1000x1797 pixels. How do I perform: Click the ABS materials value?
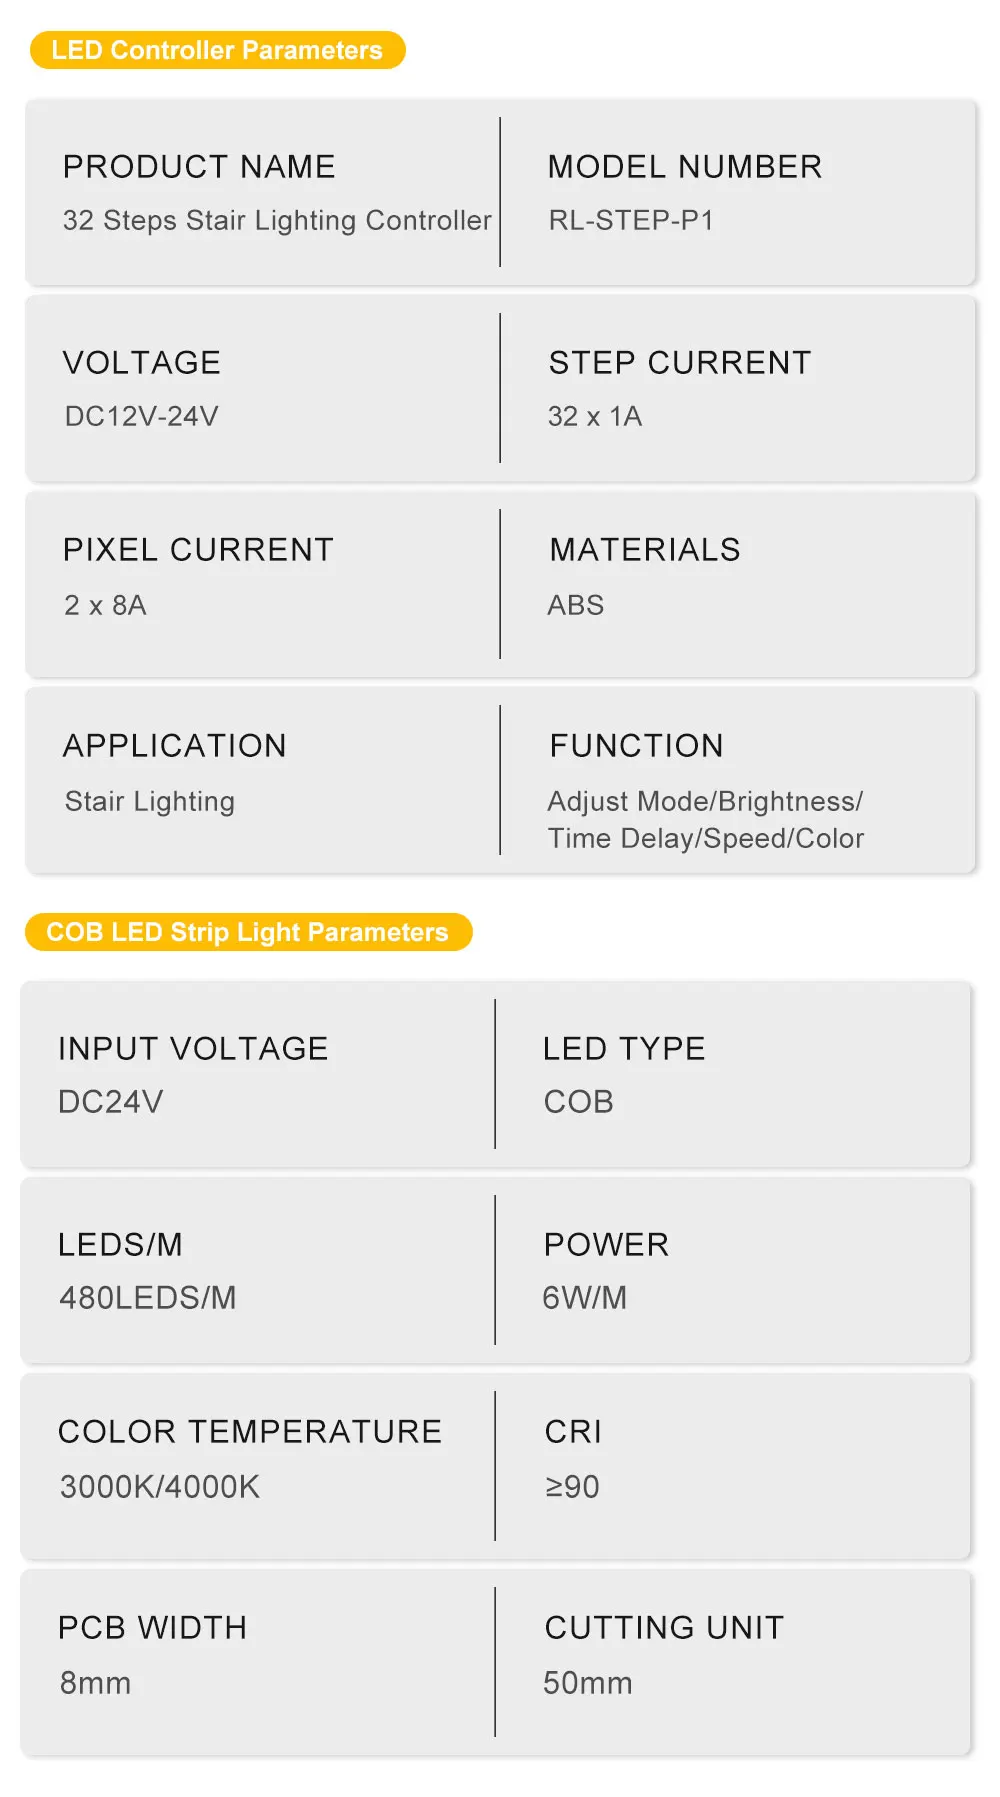pyautogui.click(x=576, y=605)
